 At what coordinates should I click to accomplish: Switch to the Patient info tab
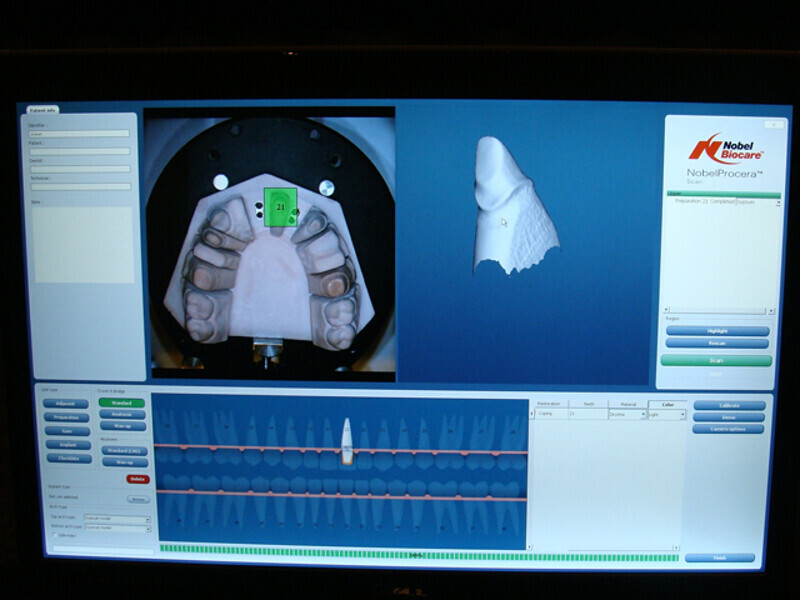coord(42,109)
